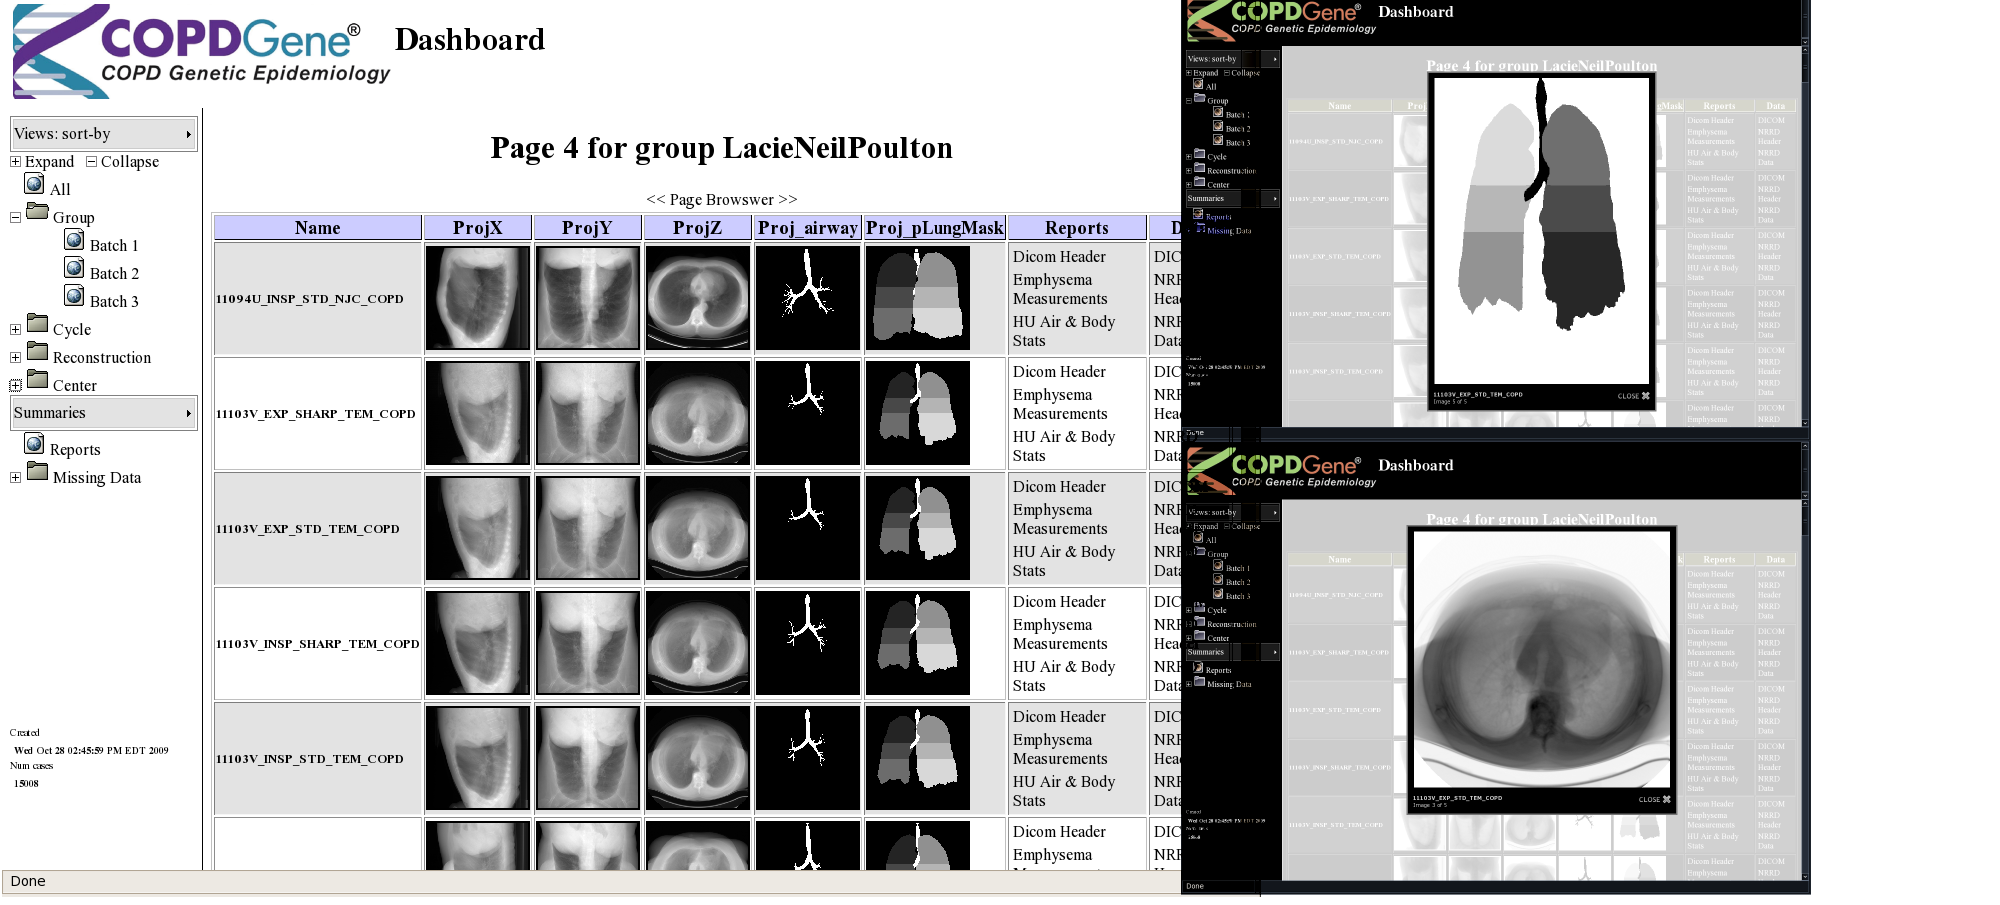
Task: Go to next page with >> link
Action: click(787, 200)
